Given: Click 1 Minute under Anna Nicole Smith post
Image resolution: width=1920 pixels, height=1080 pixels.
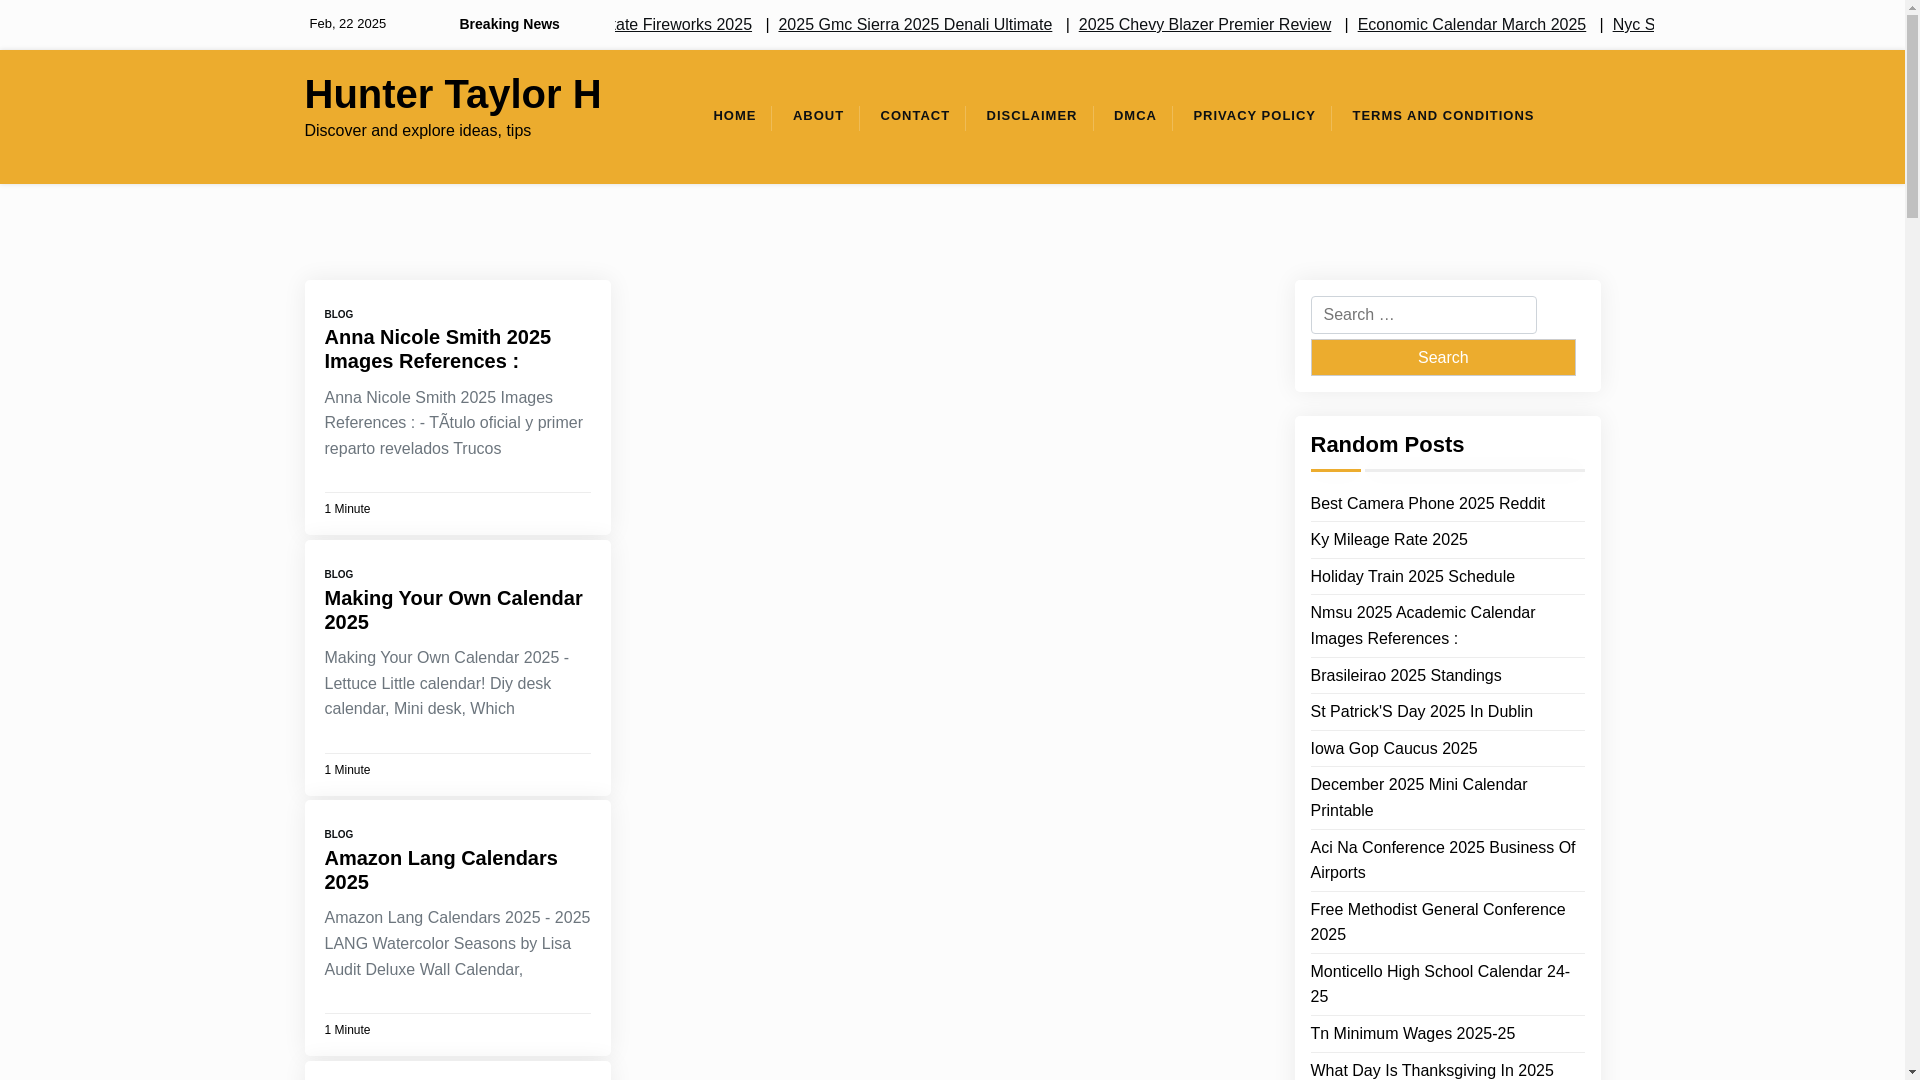Looking at the screenshot, I should tap(347, 509).
